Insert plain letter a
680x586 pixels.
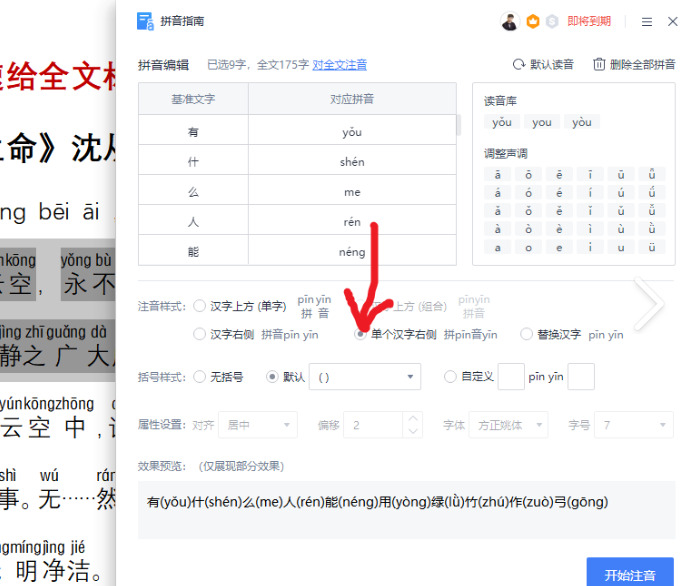(497, 247)
